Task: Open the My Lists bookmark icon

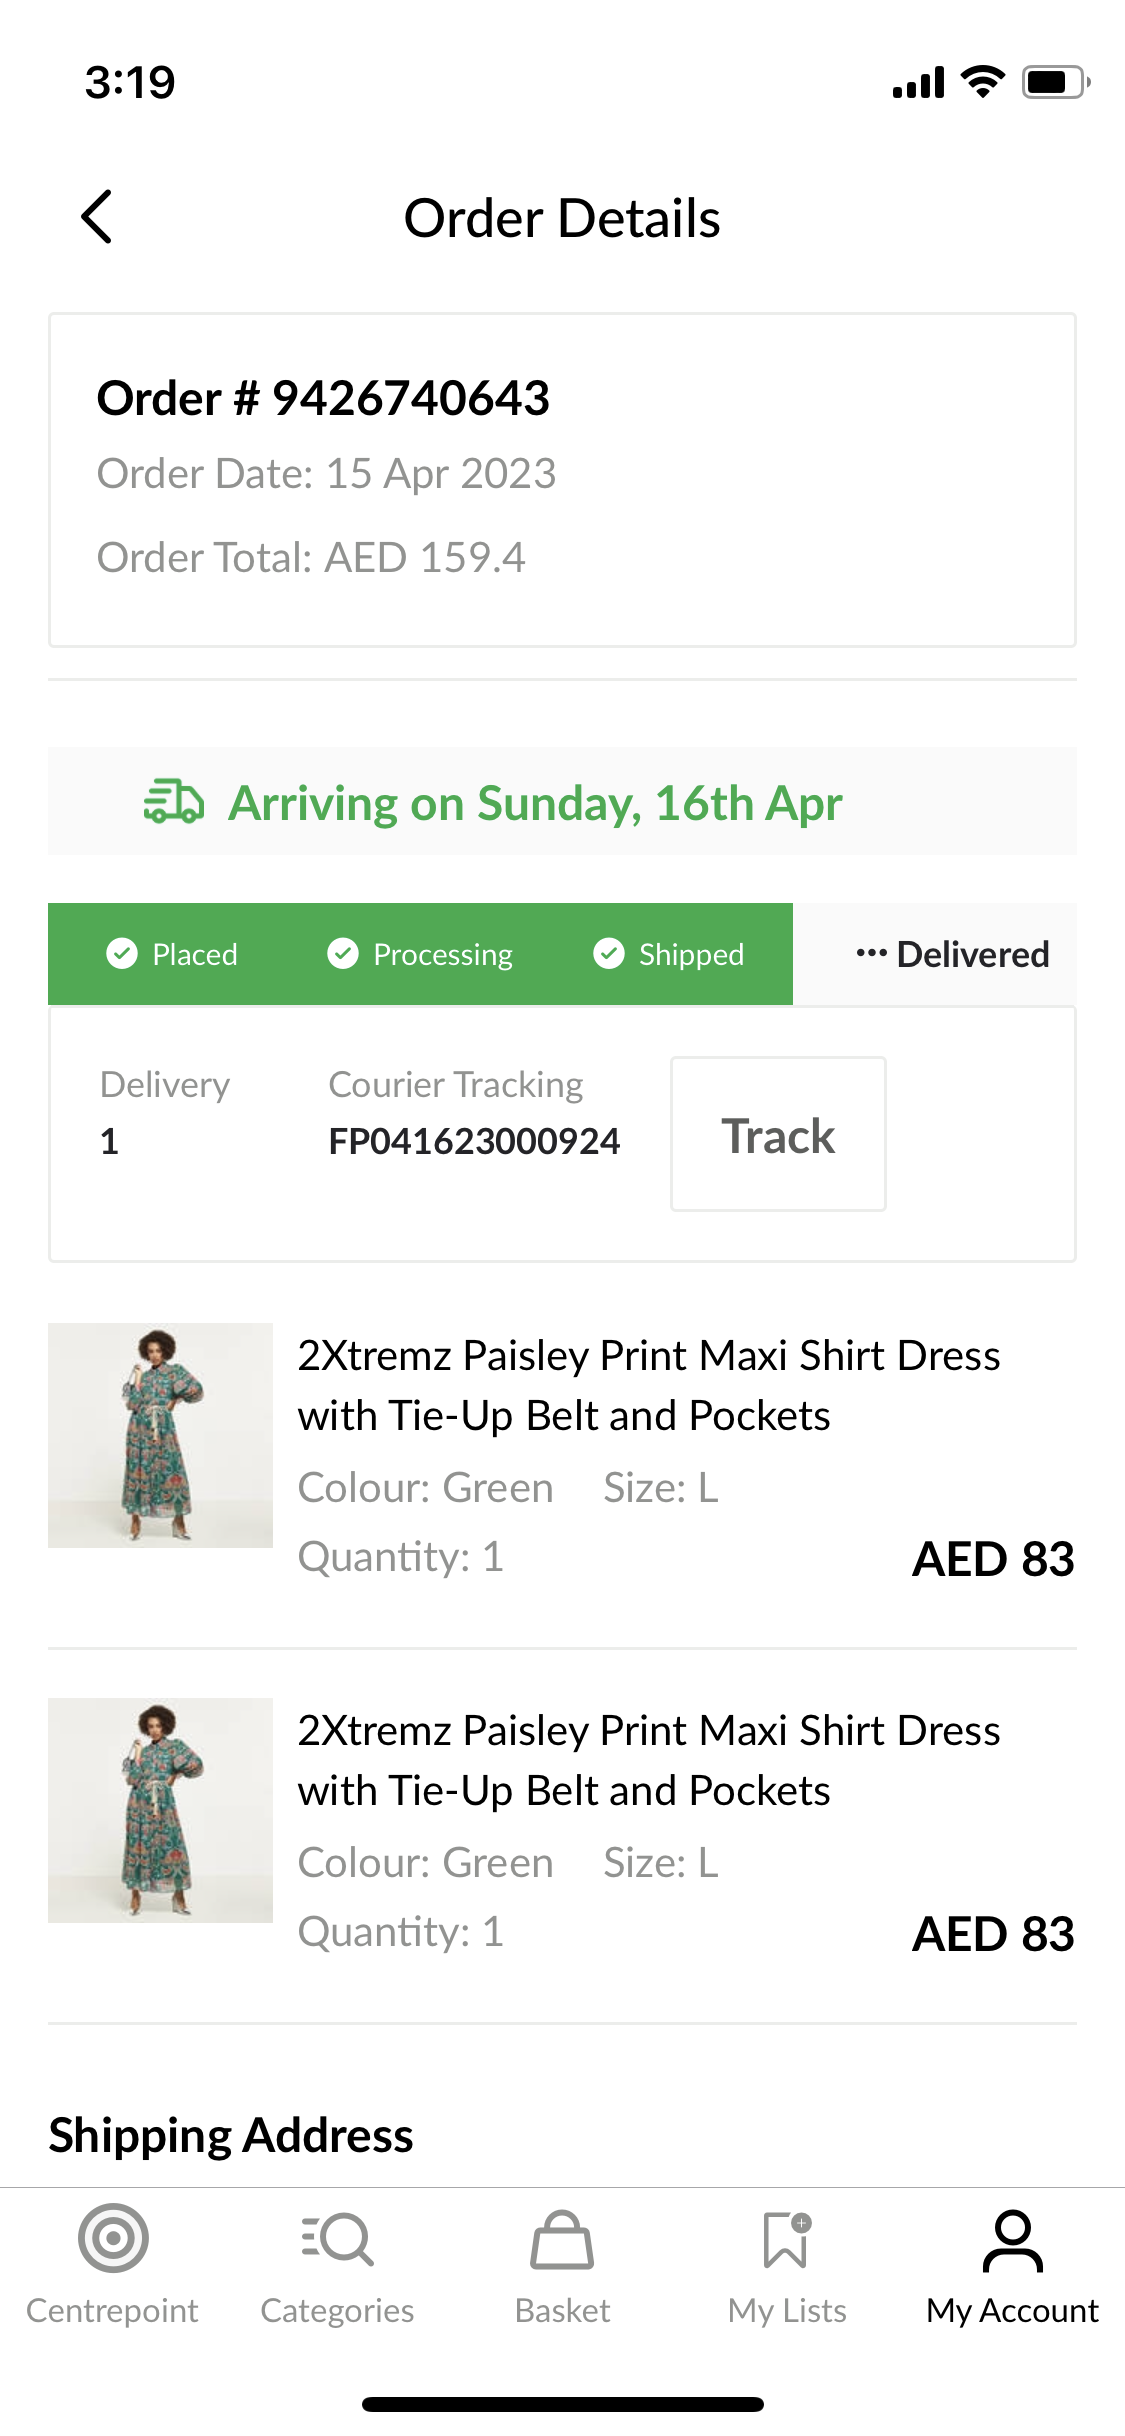Action: (787, 2239)
